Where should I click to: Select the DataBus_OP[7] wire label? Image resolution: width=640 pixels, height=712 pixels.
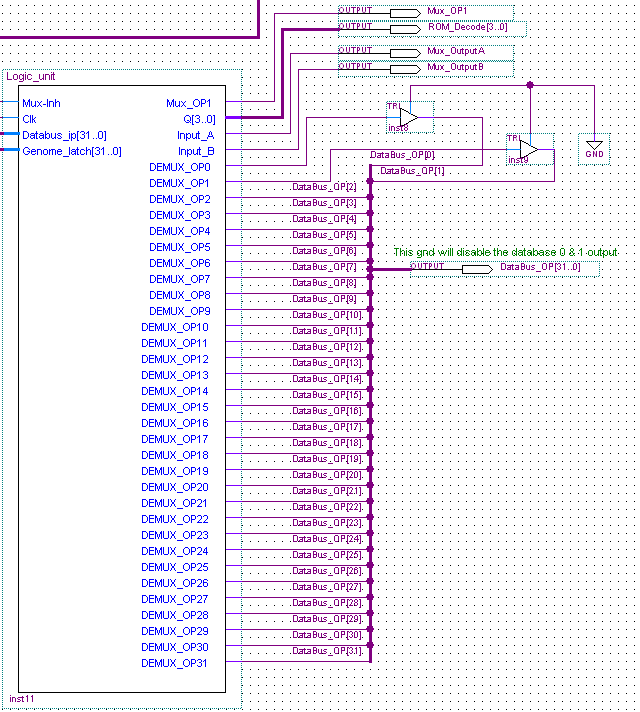324,267
